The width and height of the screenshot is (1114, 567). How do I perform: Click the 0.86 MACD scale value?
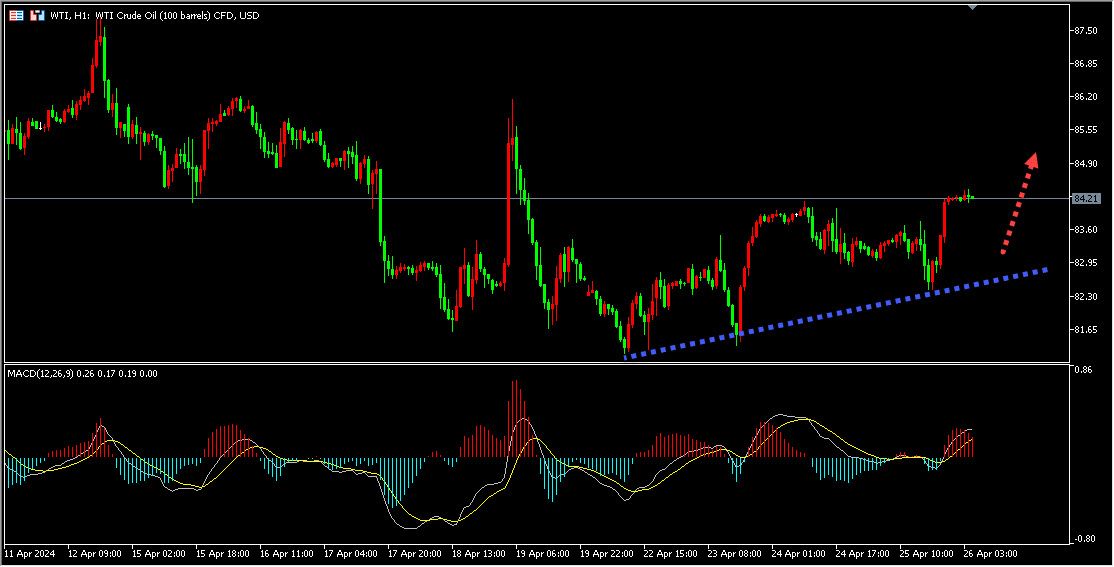coord(1082,370)
